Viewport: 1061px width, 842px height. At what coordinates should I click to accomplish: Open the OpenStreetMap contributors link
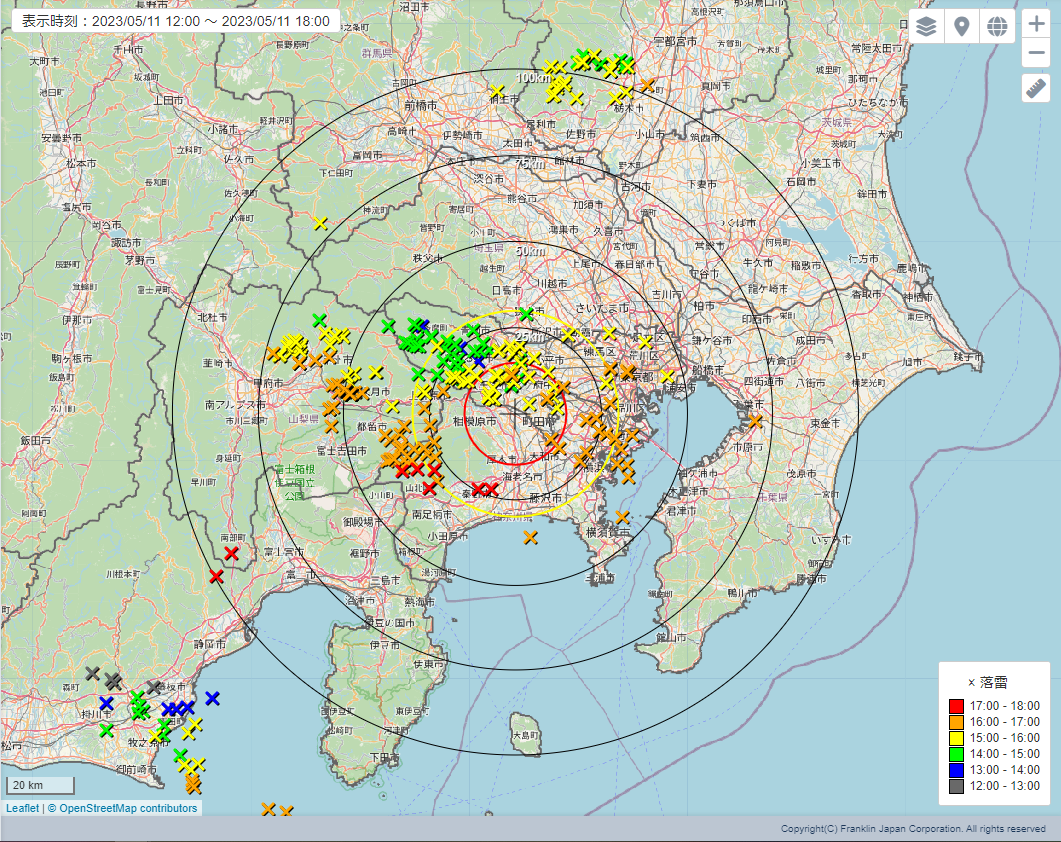point(128,808)
